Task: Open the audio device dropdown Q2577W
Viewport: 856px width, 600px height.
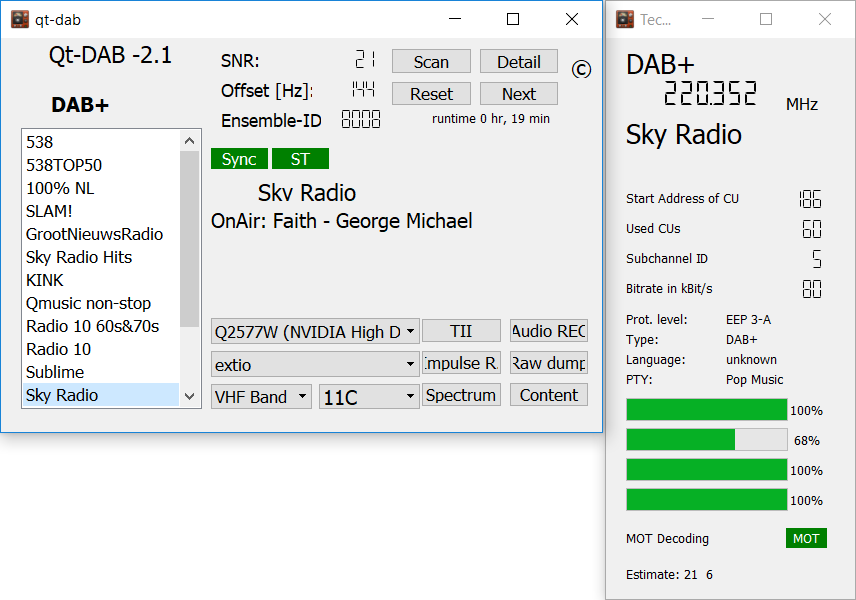Action: (315, 331)
